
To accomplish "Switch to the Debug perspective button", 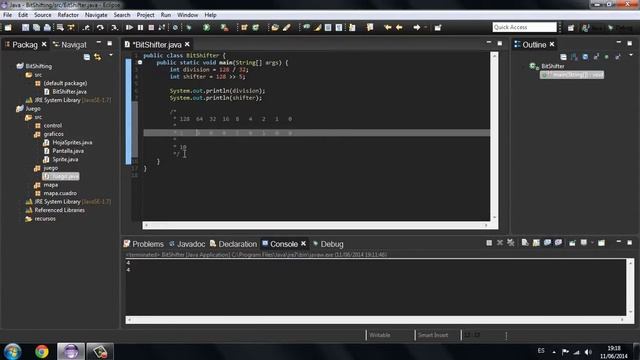I will (x=620, y=27).
